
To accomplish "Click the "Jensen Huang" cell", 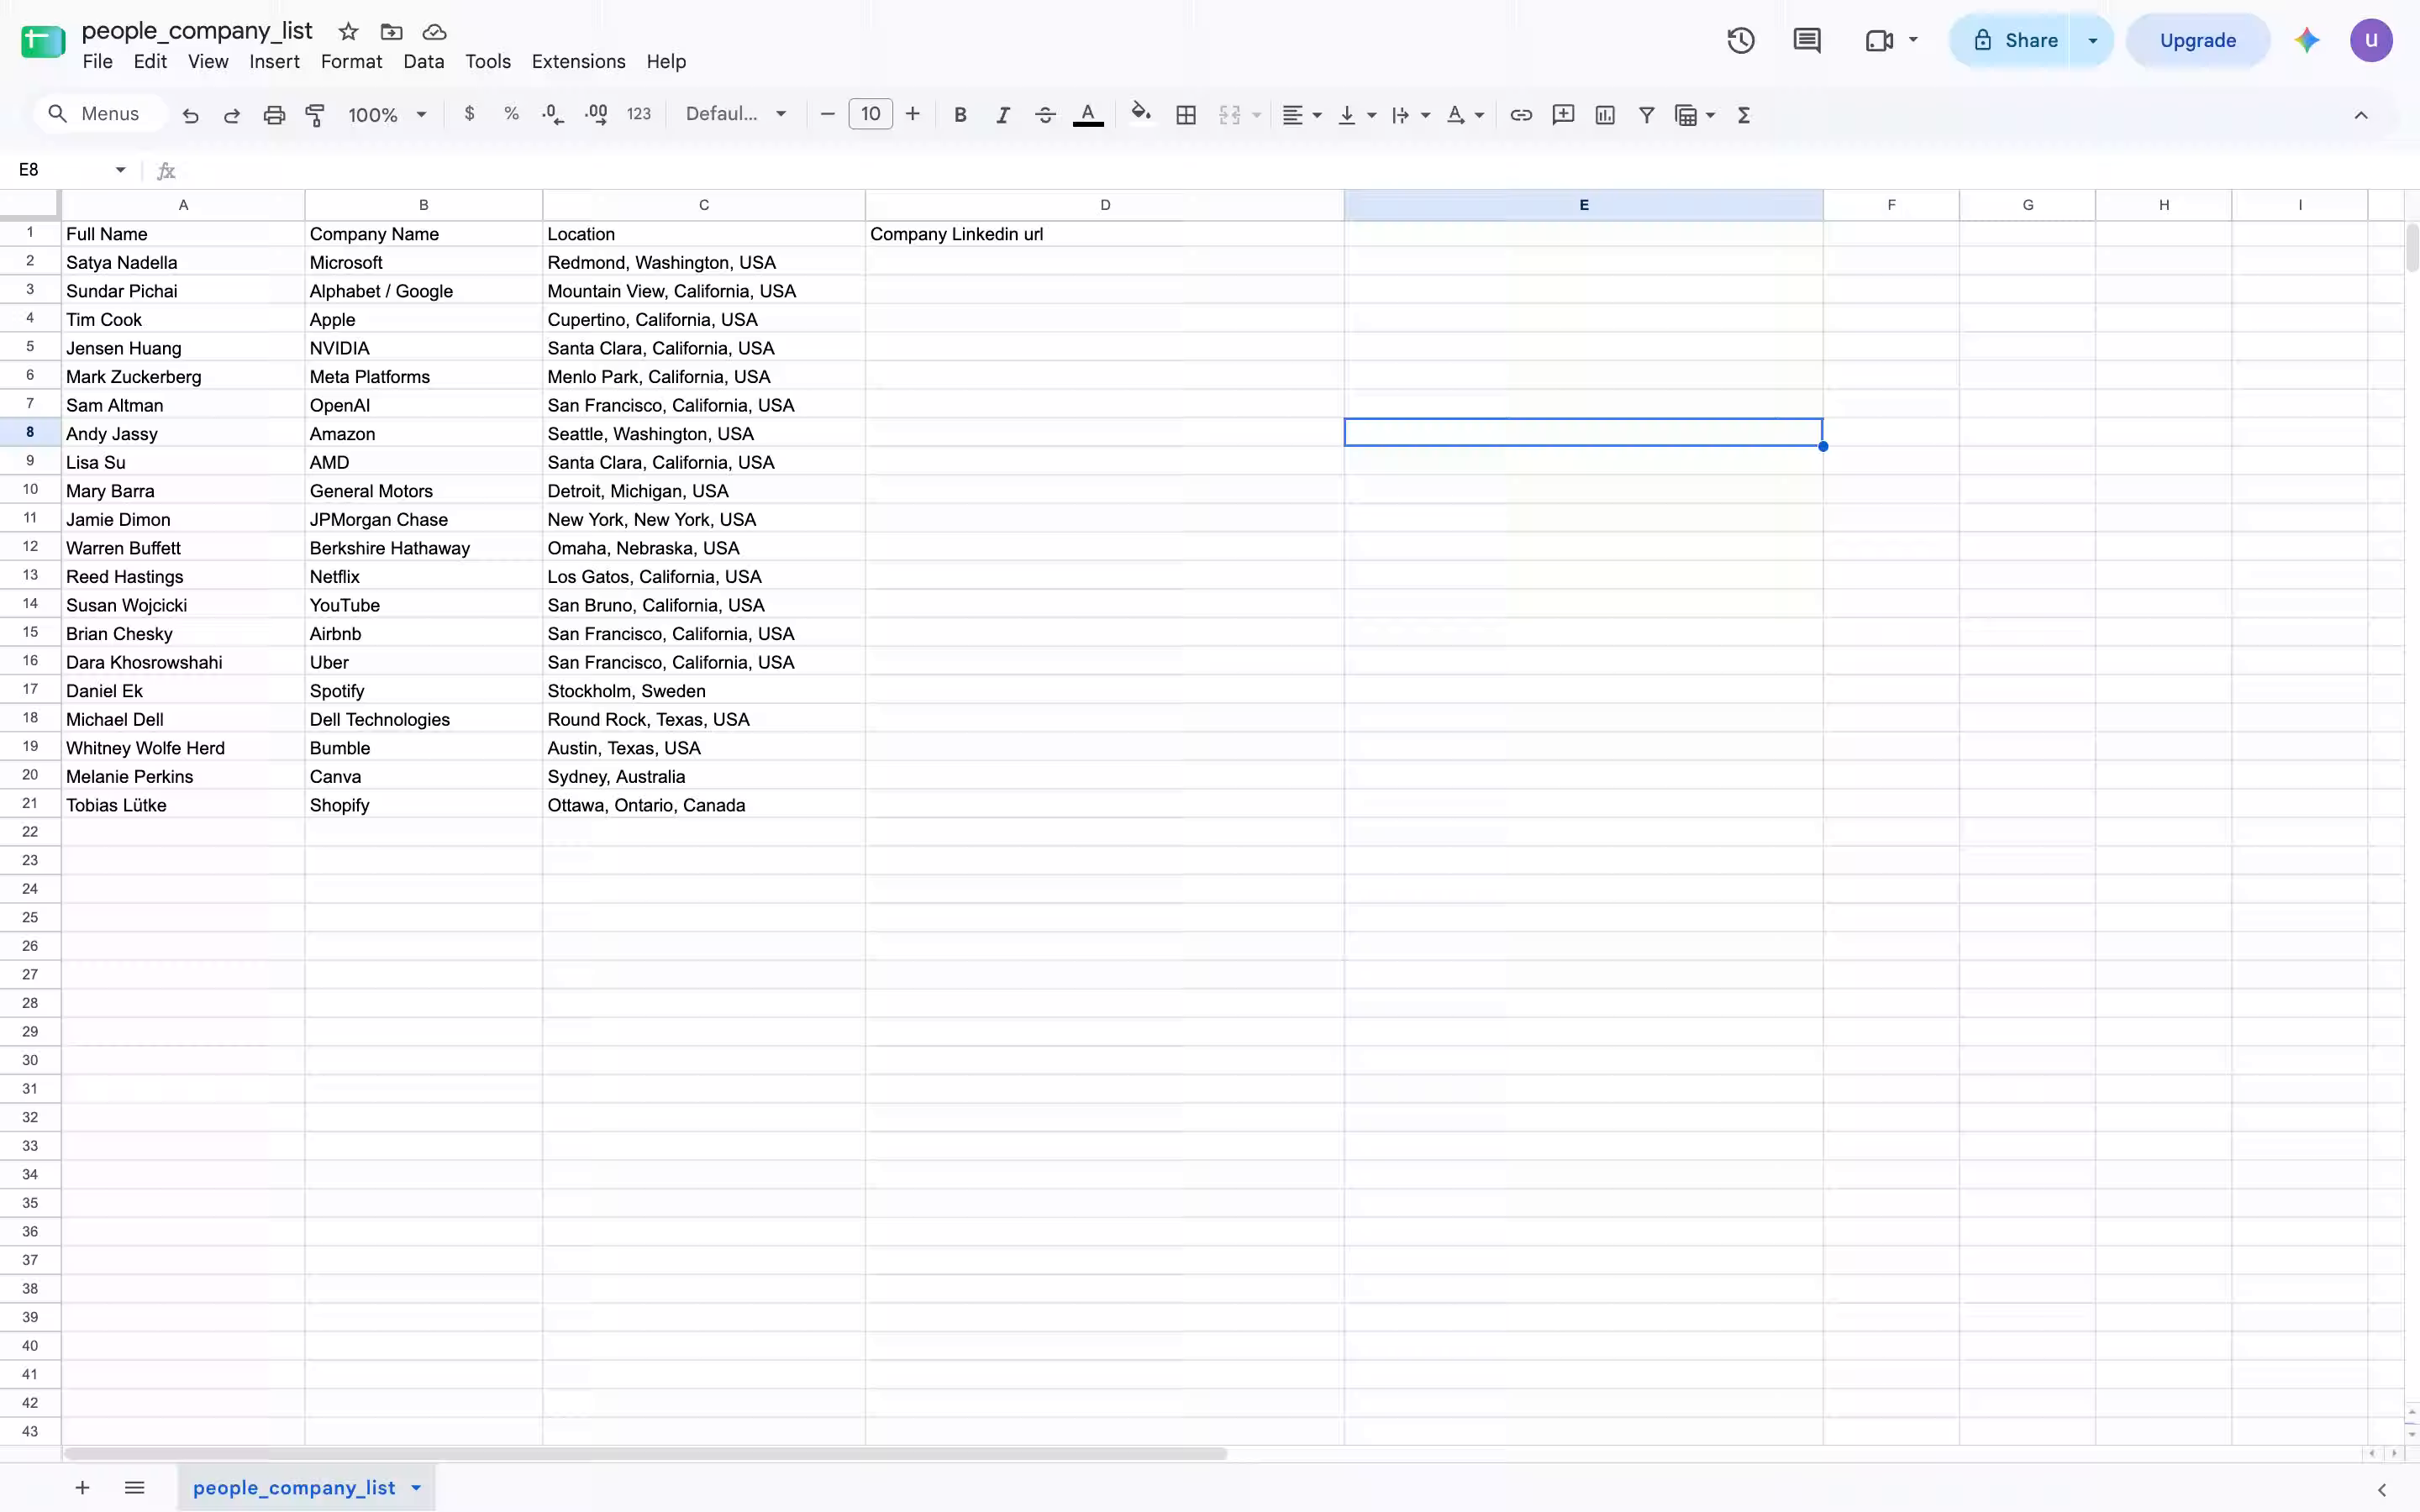I will (183, 348).
